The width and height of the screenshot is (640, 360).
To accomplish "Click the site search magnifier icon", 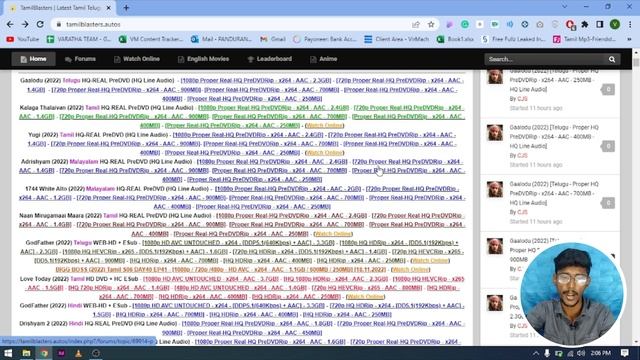I will [x=612, y=59].
